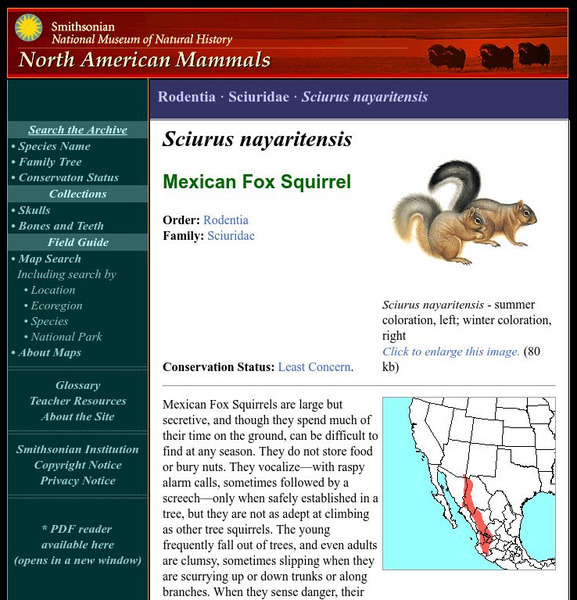Open the Skulls collection
The image size is (577, 600).
(x=34, y=210)
